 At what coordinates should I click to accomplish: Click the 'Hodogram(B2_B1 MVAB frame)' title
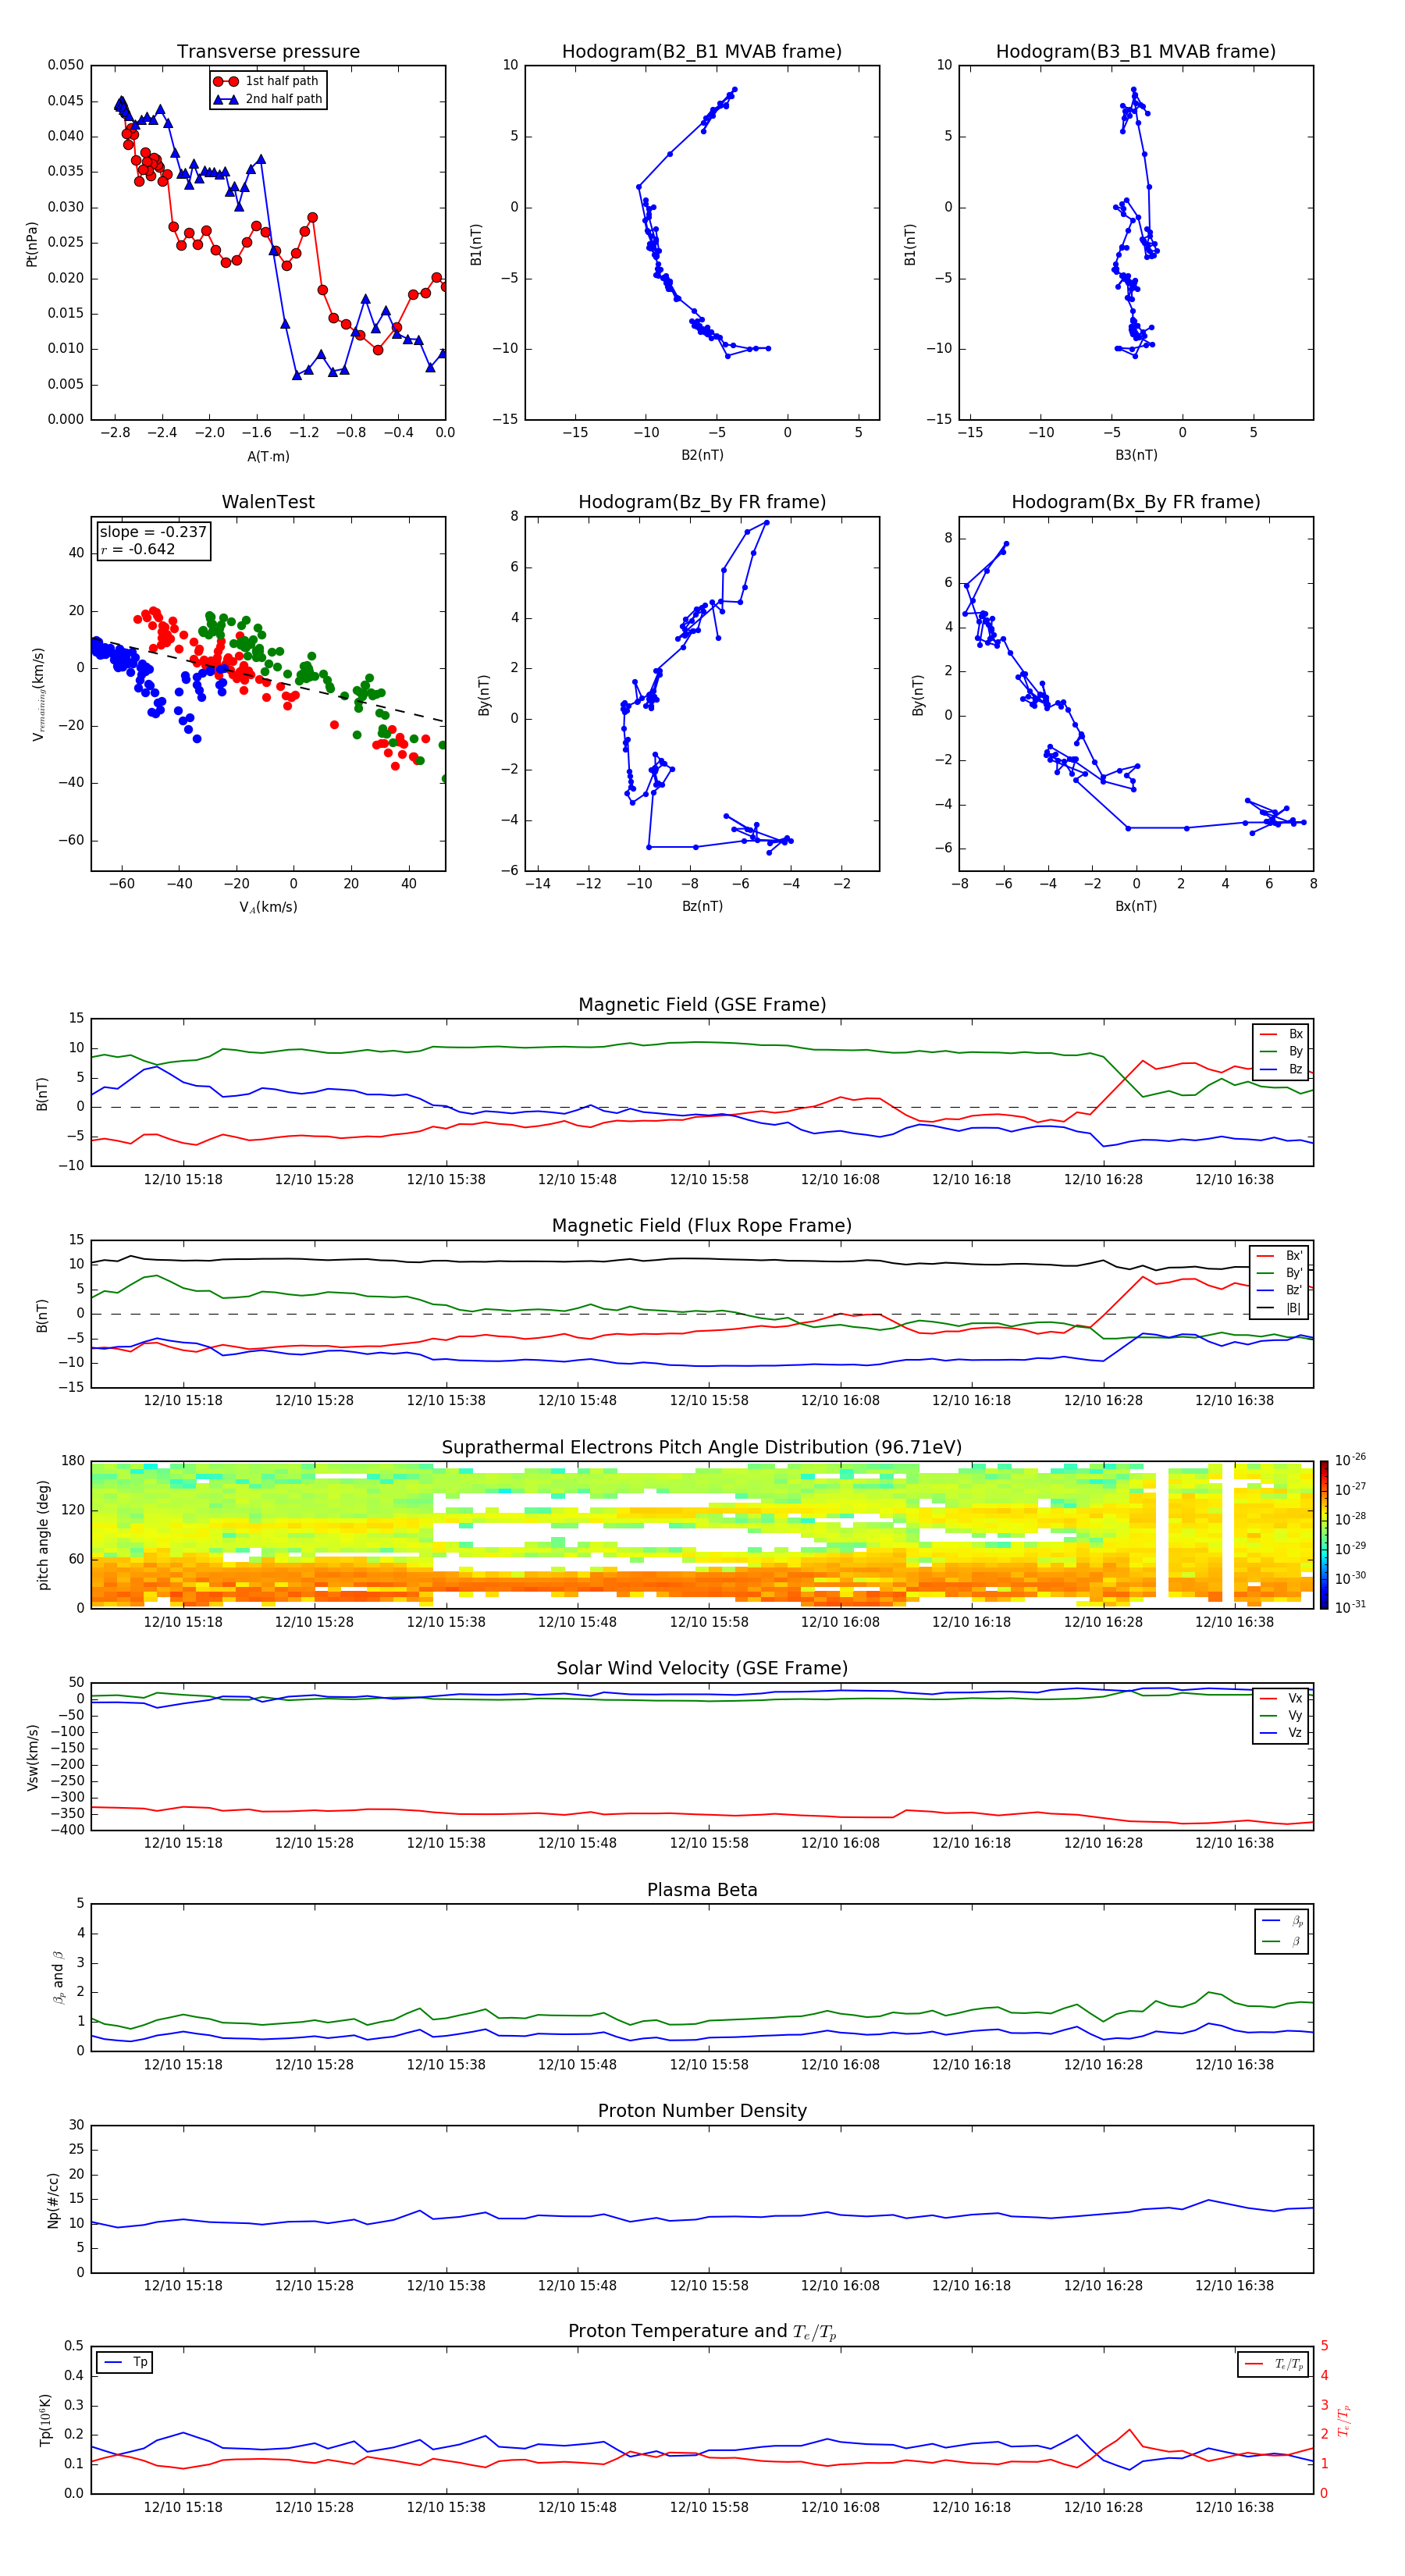(x=702, y=52)
